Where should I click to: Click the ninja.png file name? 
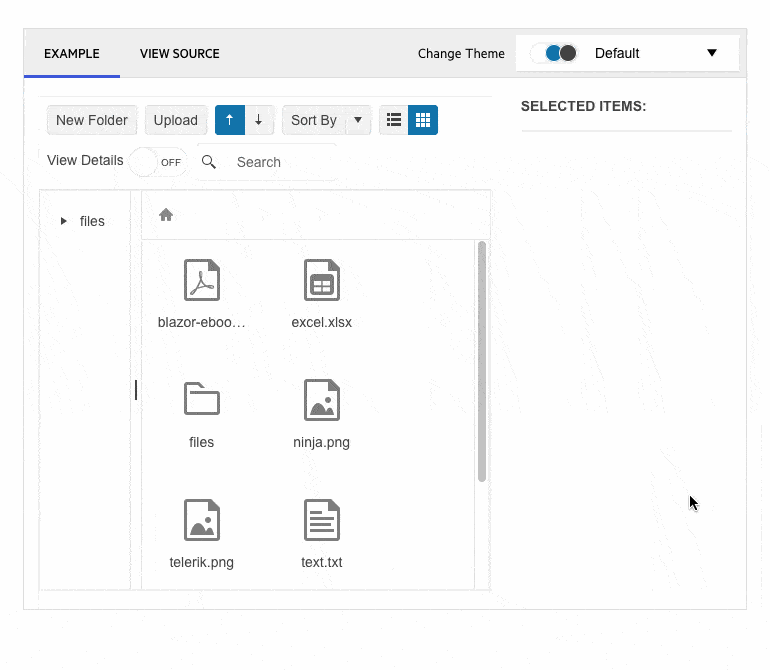tap(322, 442)
